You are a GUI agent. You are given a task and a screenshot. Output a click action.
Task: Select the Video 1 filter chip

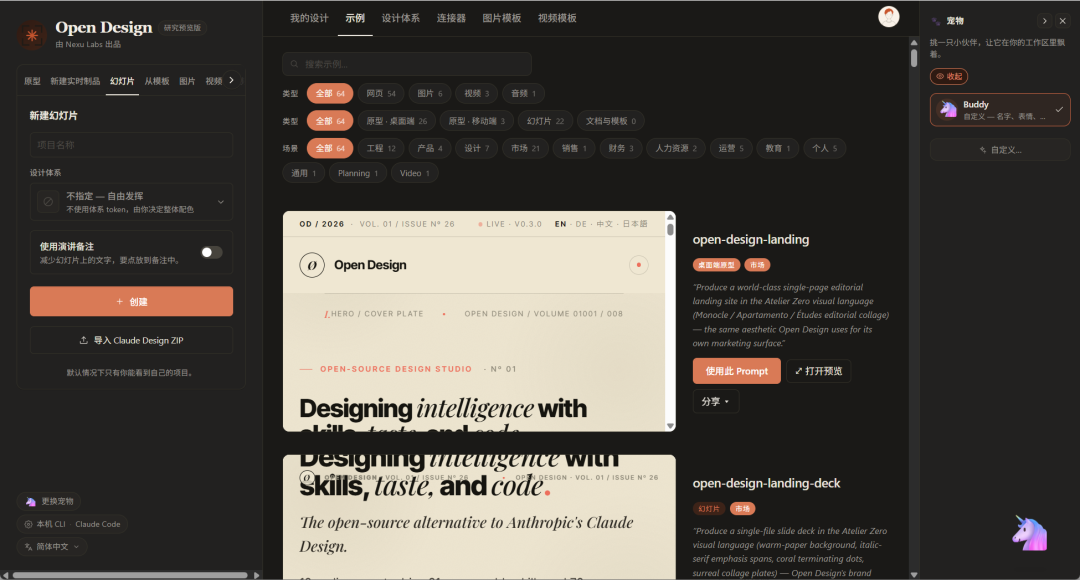click(x=415, y=174)
